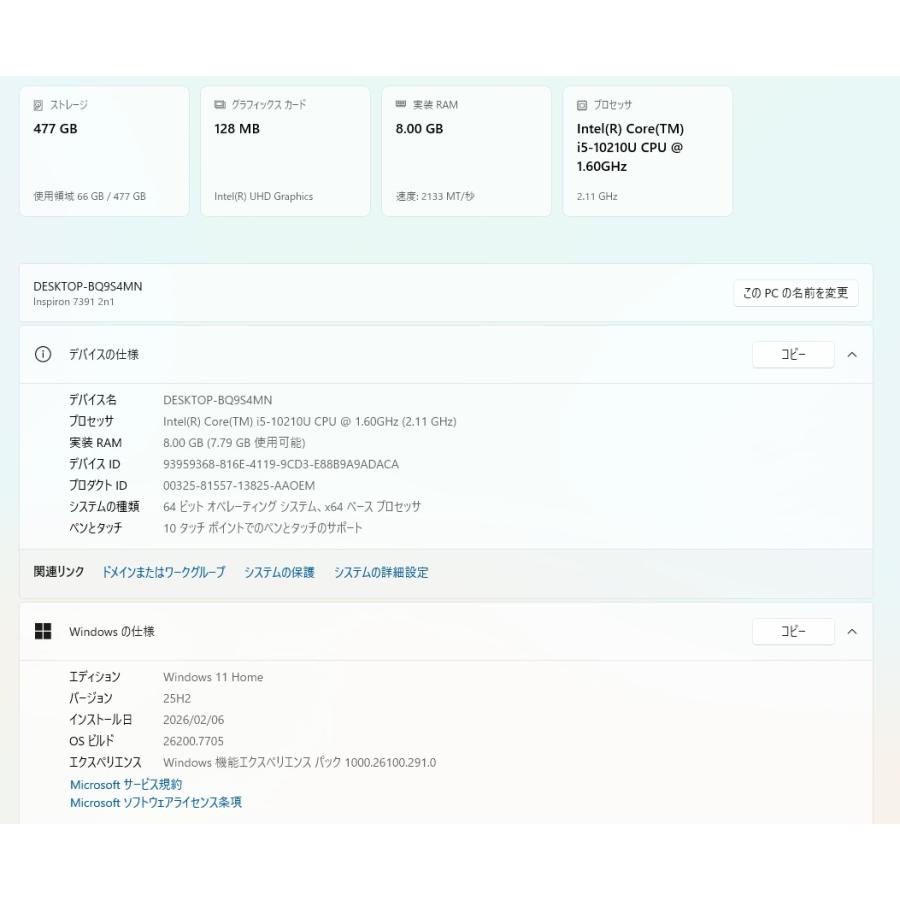Click the デバイスの仕様 section header
900x900 pixels.
446,355
